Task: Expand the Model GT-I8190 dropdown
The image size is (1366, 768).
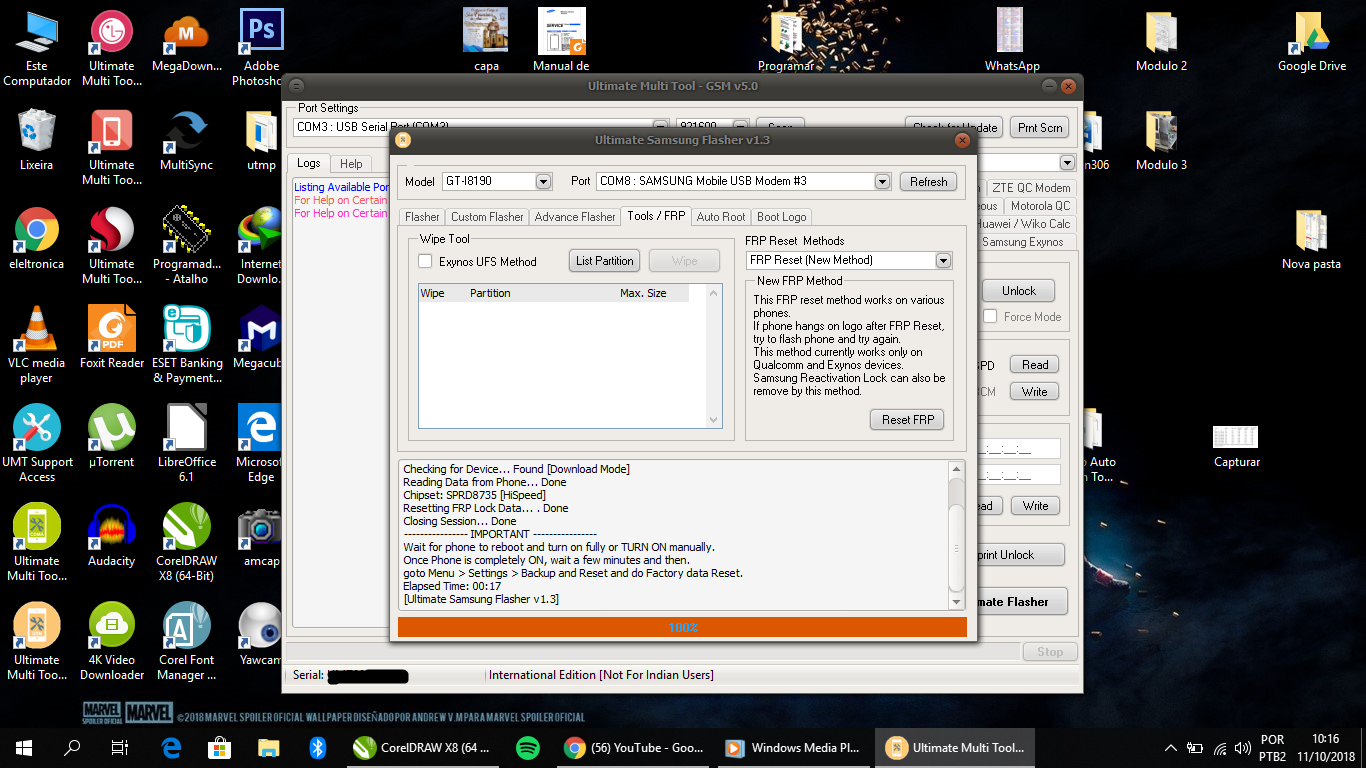Action: pos(543,181)
